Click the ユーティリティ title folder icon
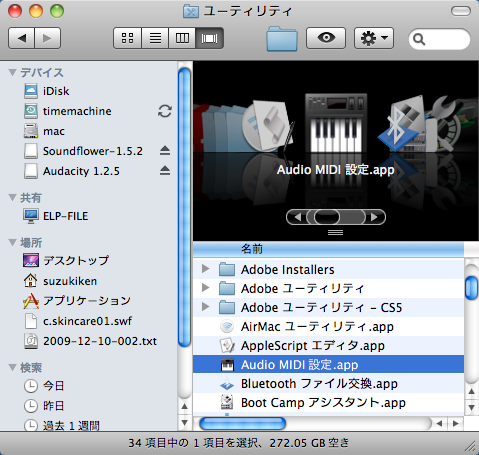479x455 pixels. (x=191, y=11)
